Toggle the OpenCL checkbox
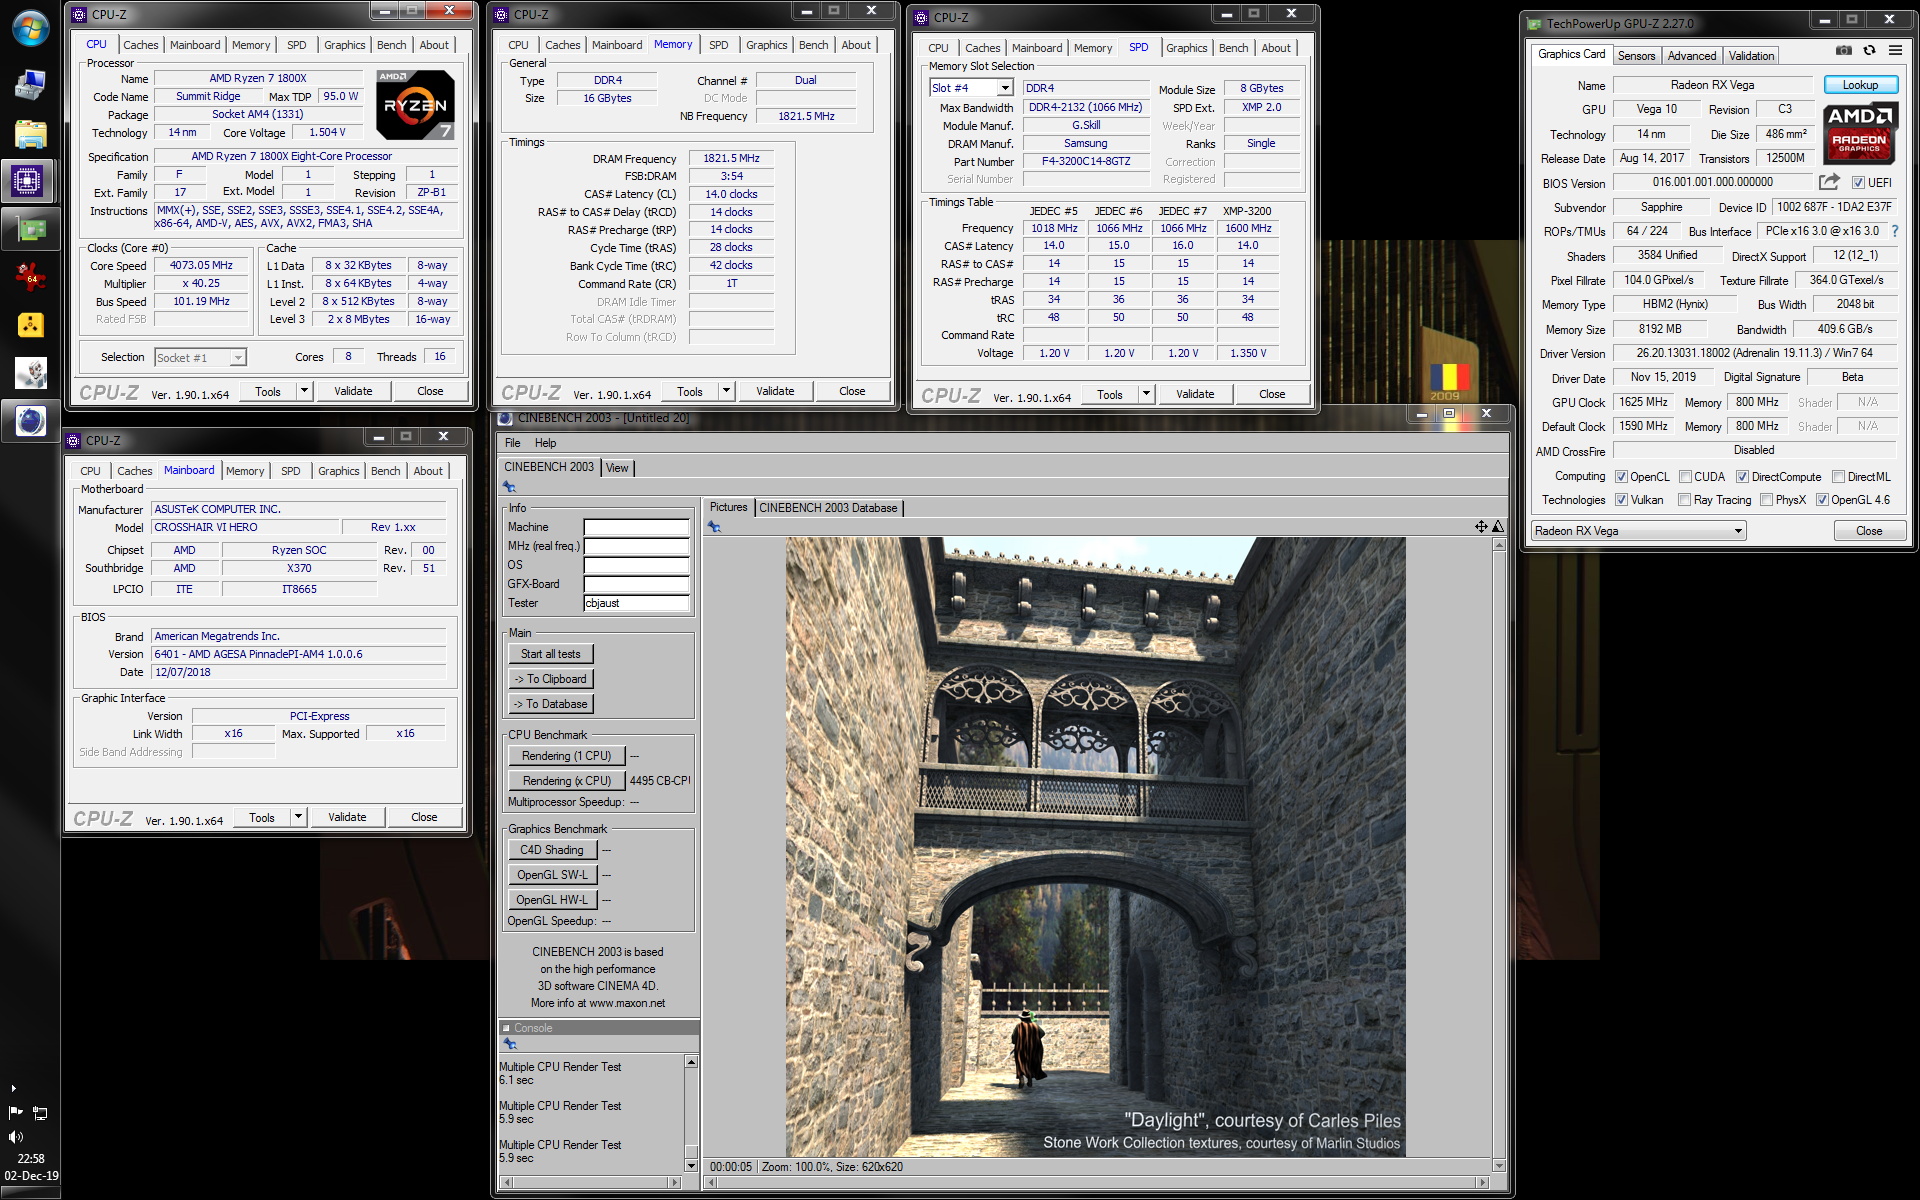Viewport: 1920px width, 1200px height. pyautogui.click(x=1621, y=477)
